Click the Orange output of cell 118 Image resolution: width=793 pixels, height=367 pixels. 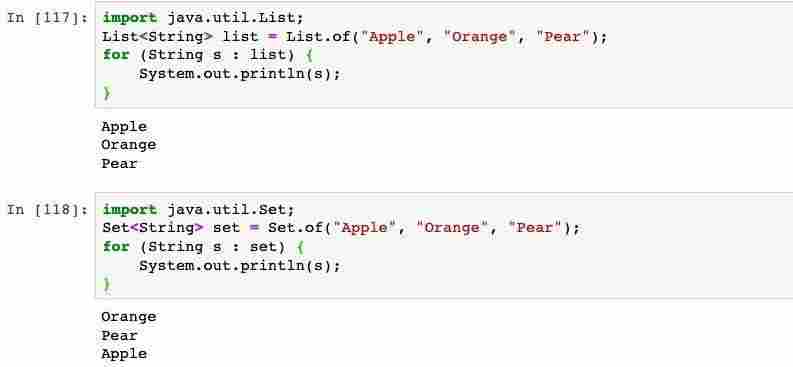(128, 317)
